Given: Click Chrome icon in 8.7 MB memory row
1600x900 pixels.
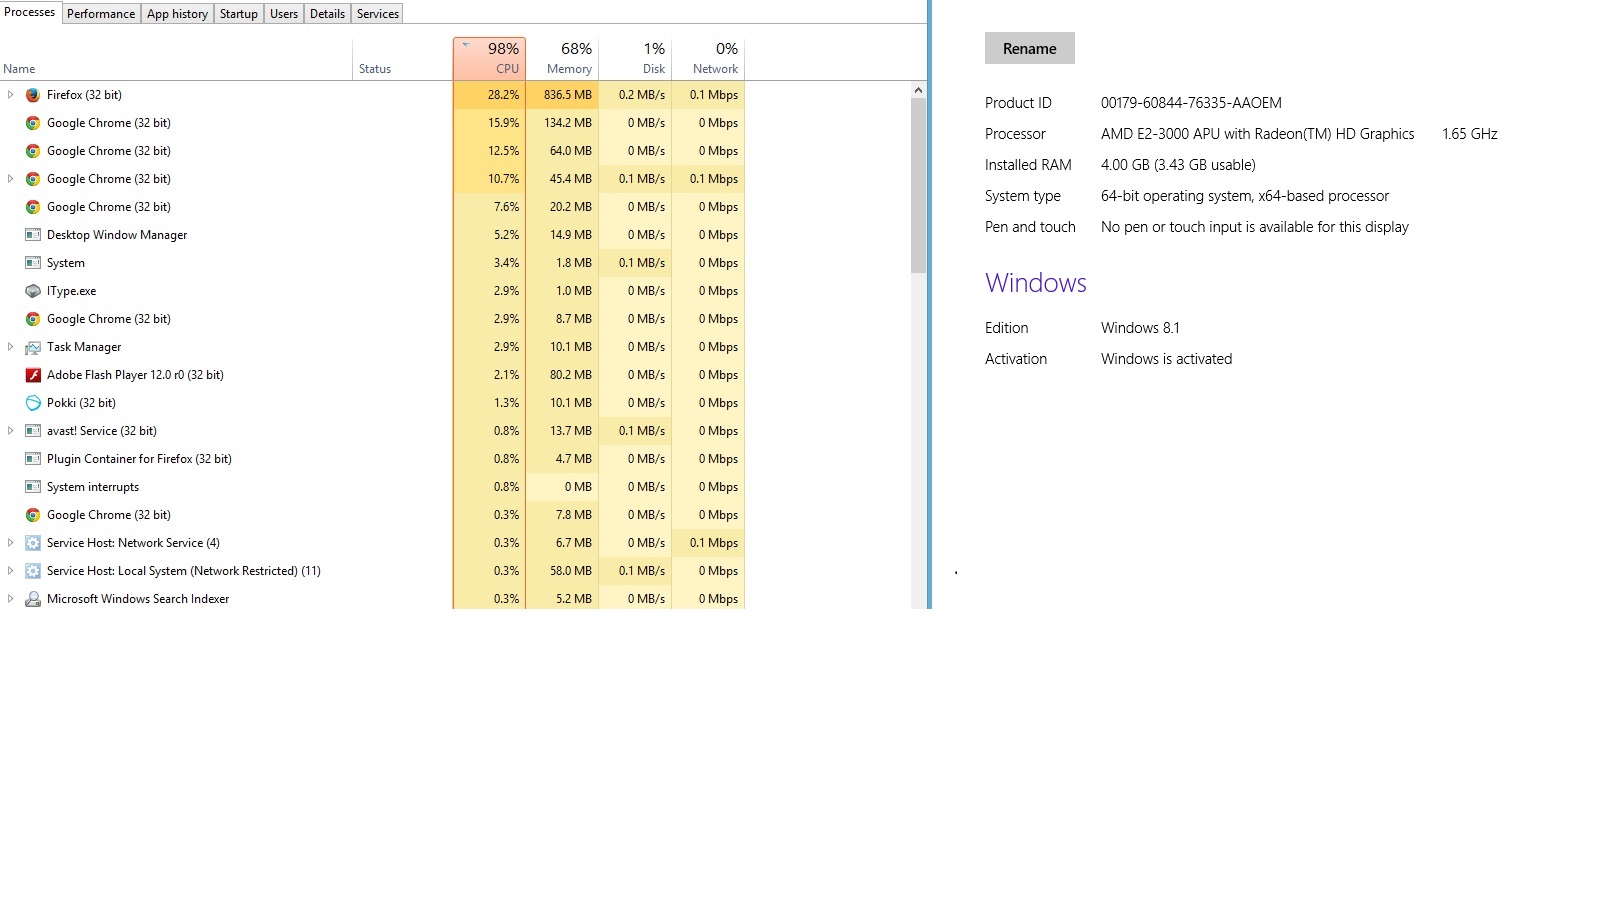Looking at the screenshot, I should pyautogui.click(x=33, y=319).
